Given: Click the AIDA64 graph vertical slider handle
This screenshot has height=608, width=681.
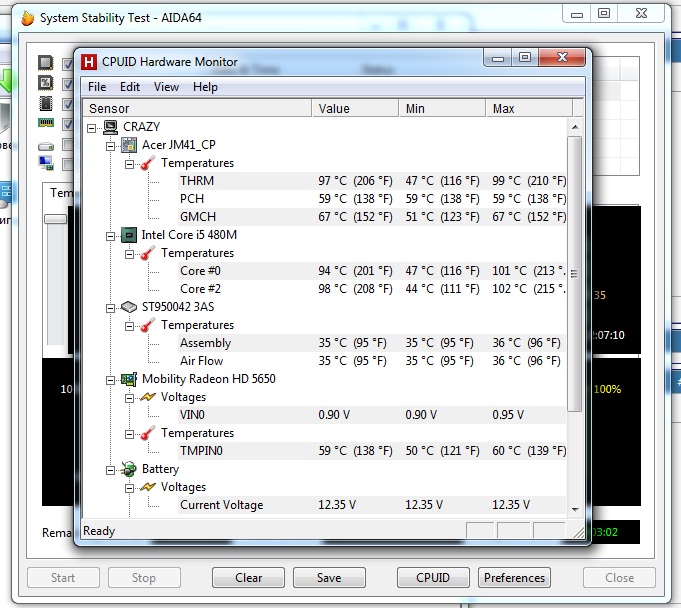Looking at the screenshot, I should (x=56, y=219).
